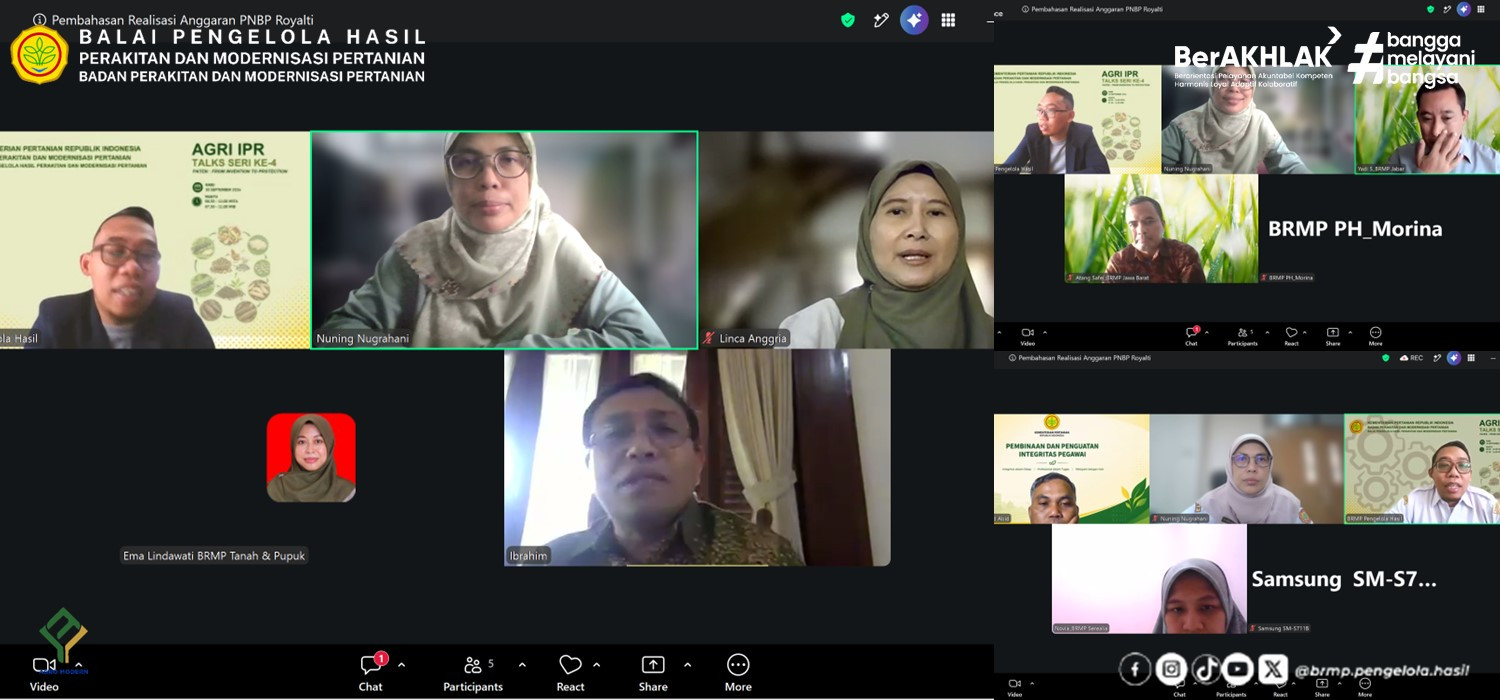Click the cloud REC recording indicator
This screenshot has width=1500, height=700.
tap(1411, 357)
